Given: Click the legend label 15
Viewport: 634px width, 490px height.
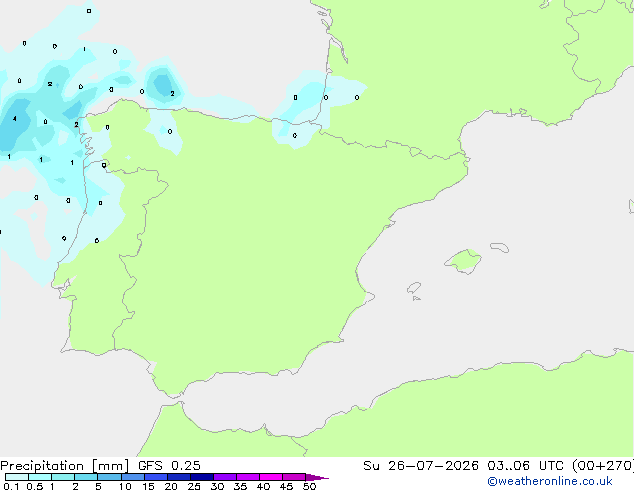Looking at the screenshot, I should coord(148,486).
